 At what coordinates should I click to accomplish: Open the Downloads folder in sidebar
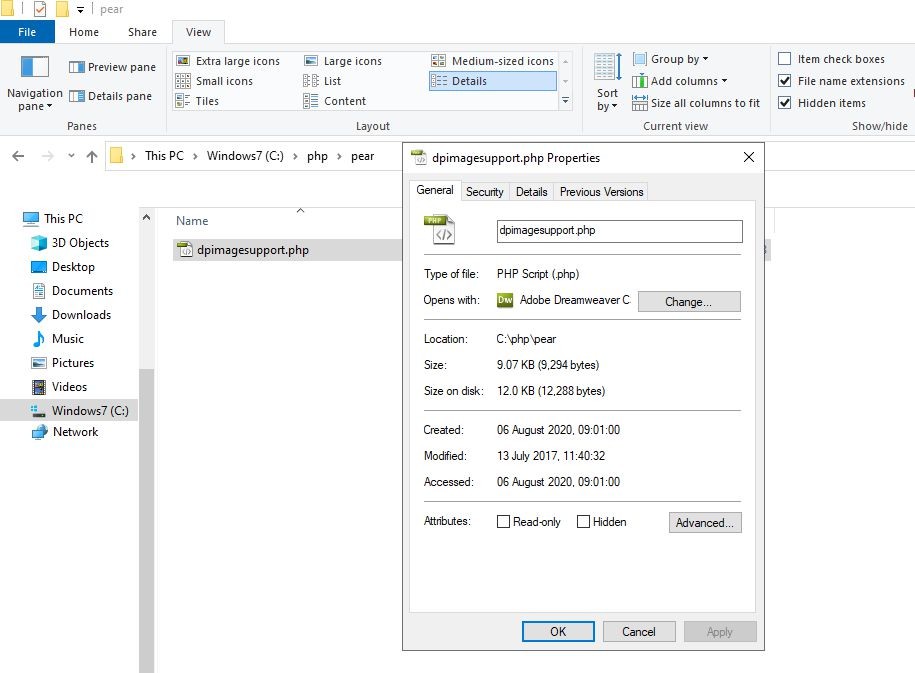pos(80,315)
